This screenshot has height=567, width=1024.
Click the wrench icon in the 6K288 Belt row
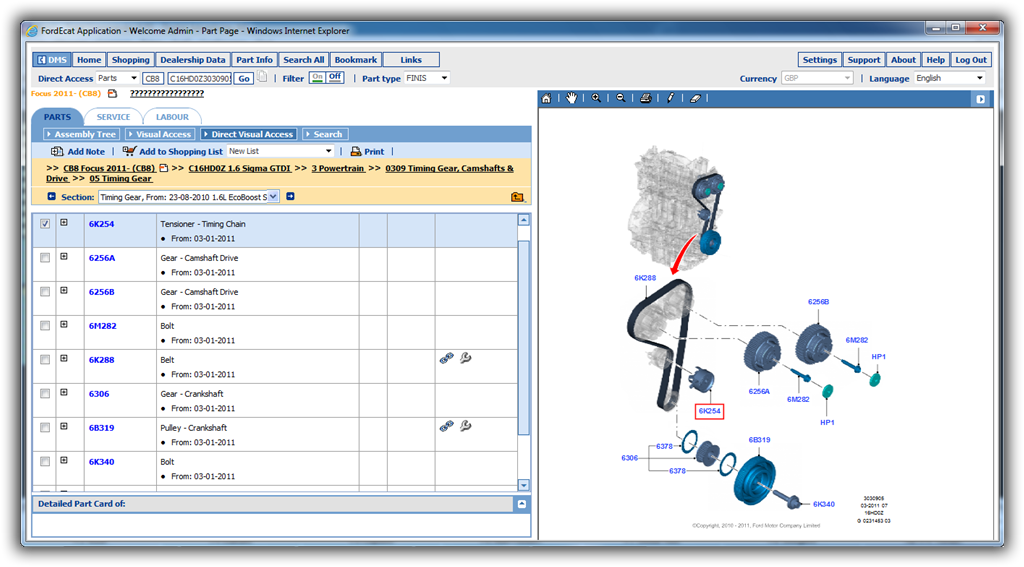coord(466,358)
